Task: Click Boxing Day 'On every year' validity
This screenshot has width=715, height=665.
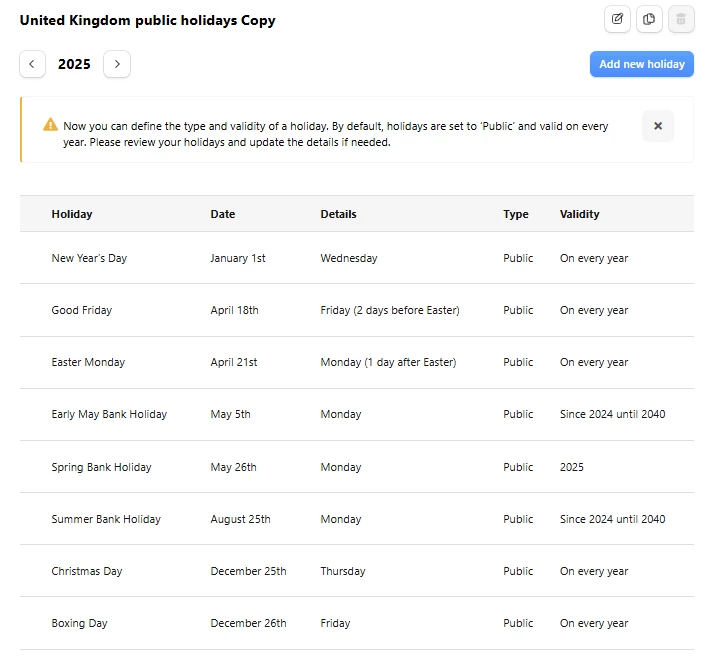Action: pyautogui.click(x=594, y=623)
